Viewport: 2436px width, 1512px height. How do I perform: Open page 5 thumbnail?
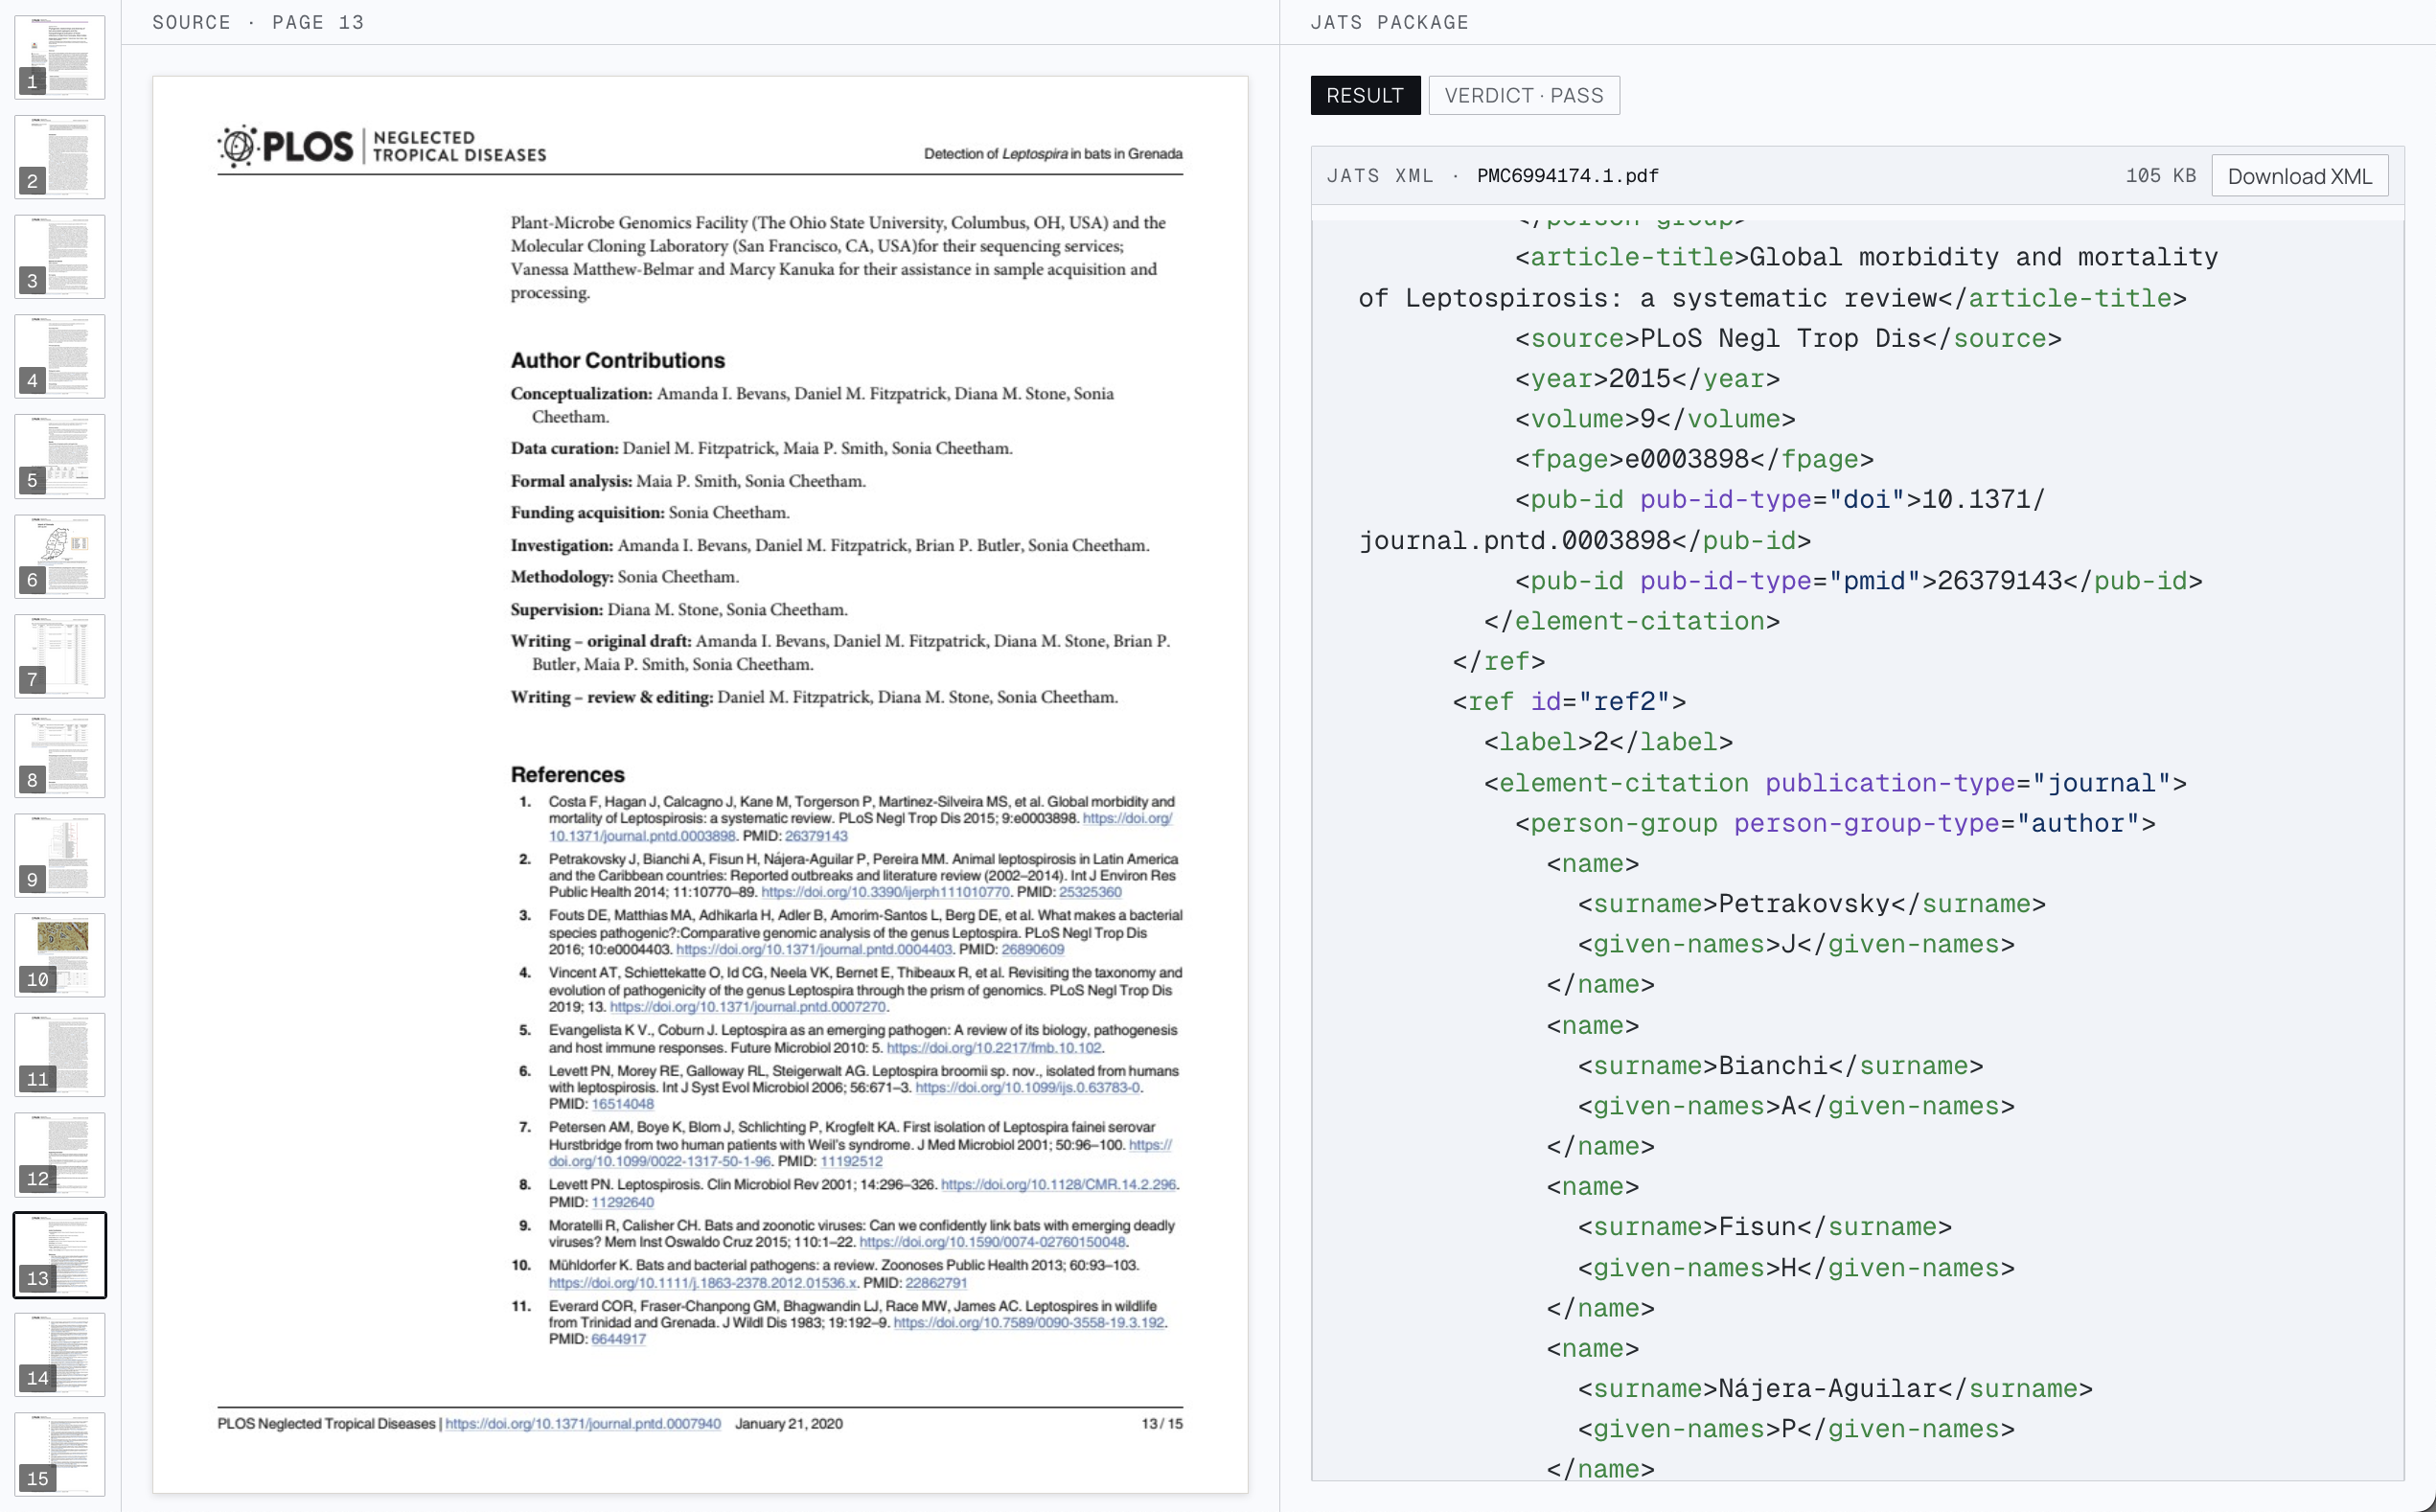click(60, 456)
